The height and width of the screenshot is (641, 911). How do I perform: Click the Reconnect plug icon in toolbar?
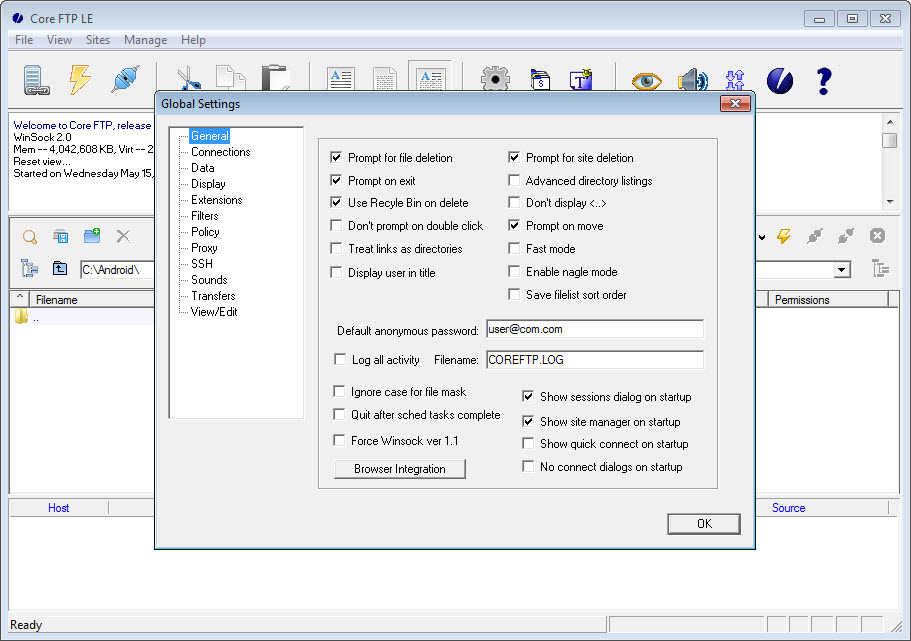click(x=125, y=80)
